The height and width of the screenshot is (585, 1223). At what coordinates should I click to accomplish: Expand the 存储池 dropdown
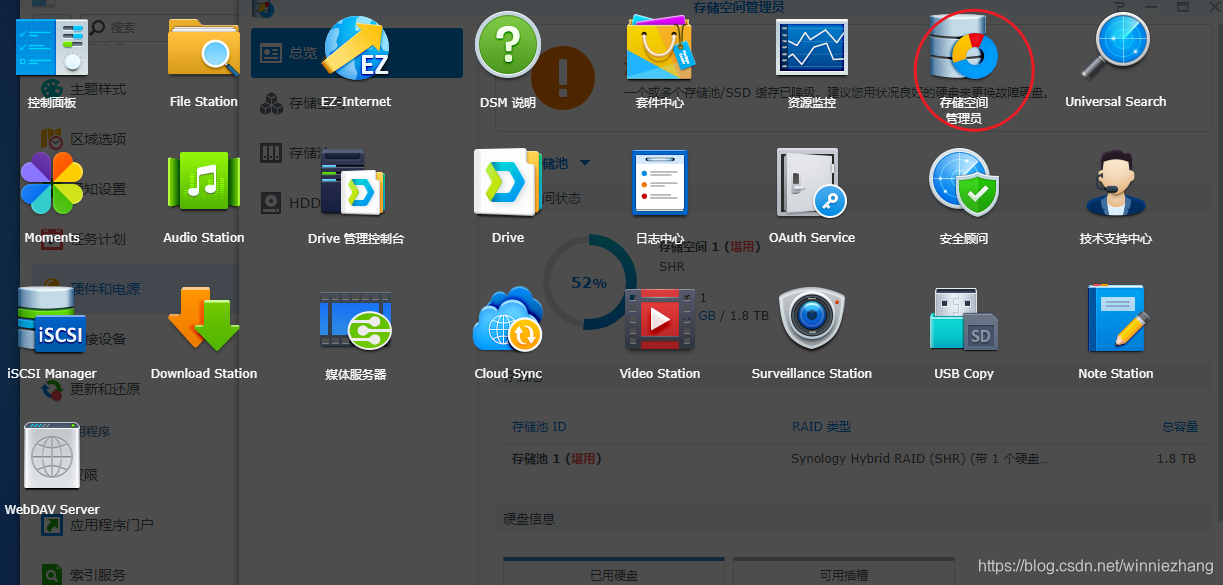585,163
